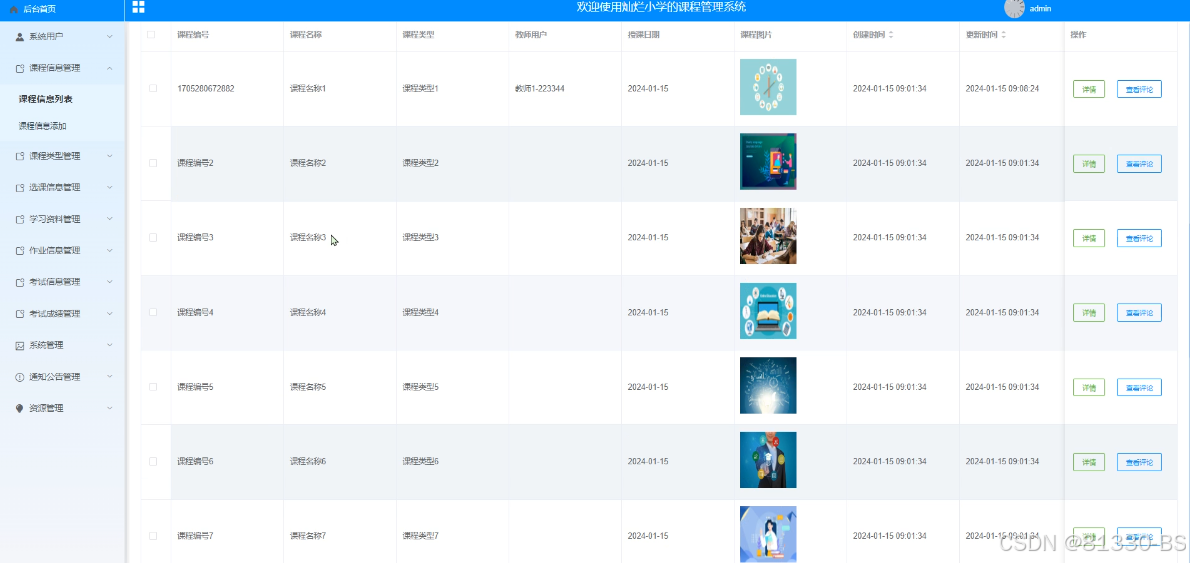Click 查看评论 button for 课程名称1
The width and height of the screenshot is (1190, 563).
click(1139, 89)
